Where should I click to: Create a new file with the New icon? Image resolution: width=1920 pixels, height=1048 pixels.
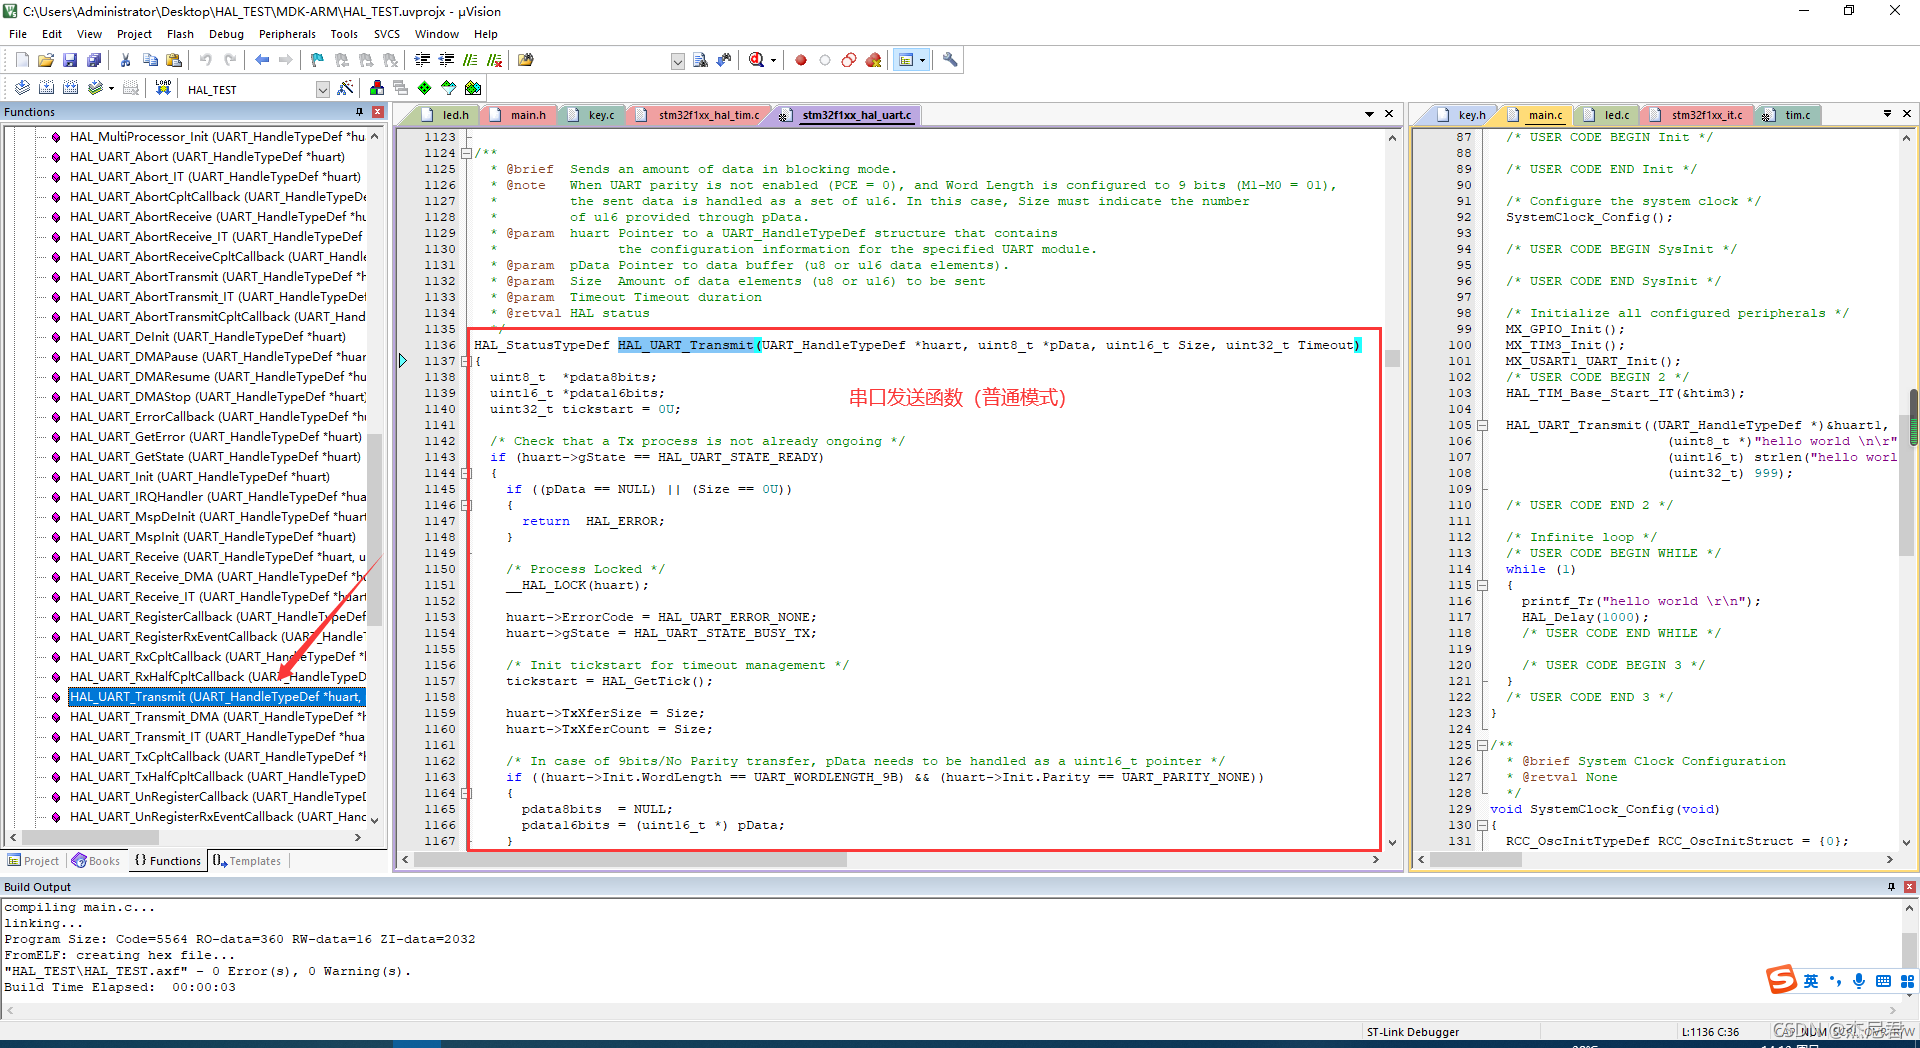(x=22, y=60)
